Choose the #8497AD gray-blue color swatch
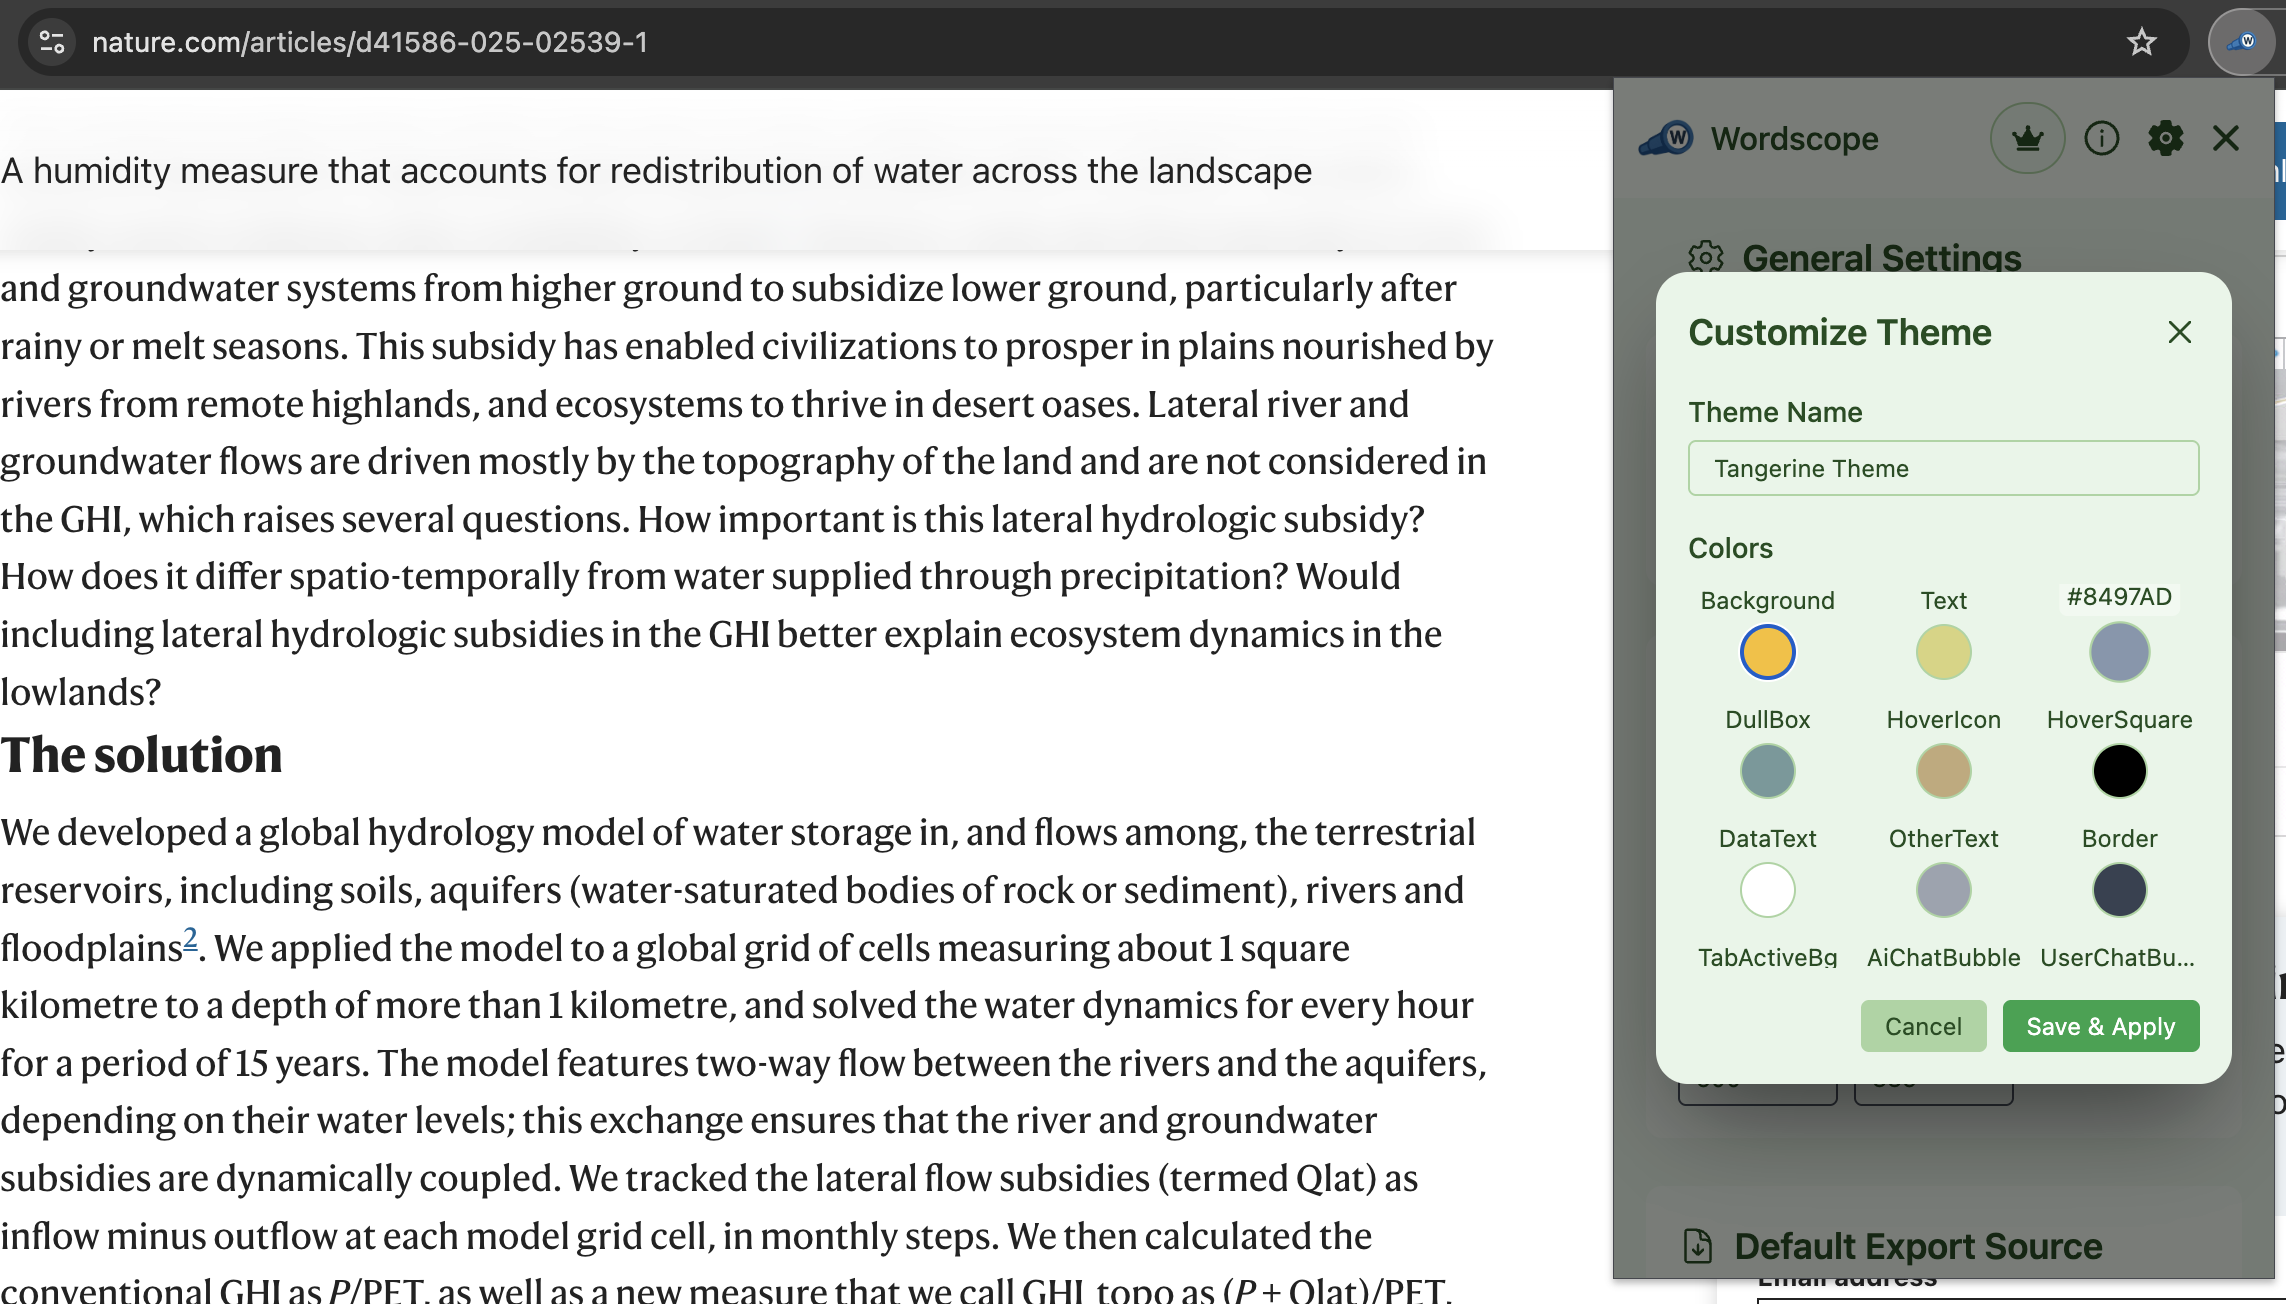The image size is (2286, 1304). (2119, 652)
